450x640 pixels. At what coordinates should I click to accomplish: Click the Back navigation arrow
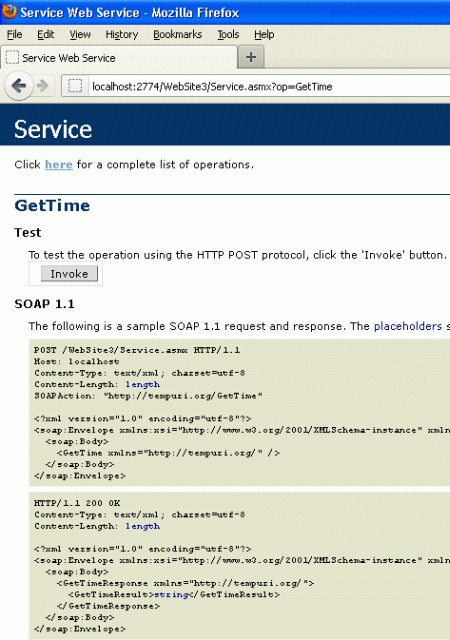tap(19, 86)
